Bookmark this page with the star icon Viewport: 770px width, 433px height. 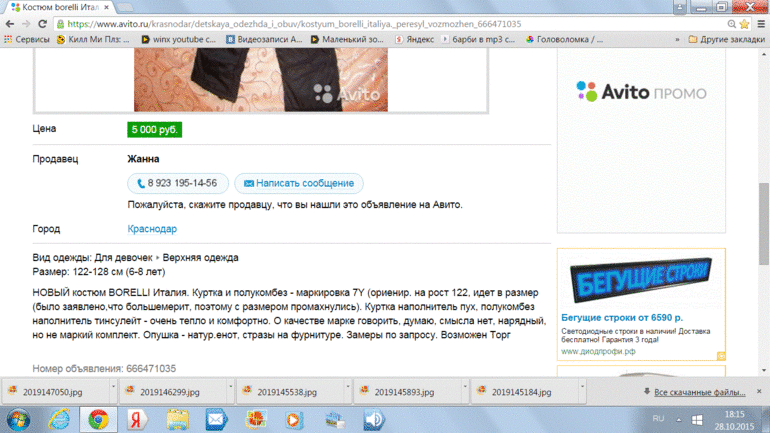(734, 24)
